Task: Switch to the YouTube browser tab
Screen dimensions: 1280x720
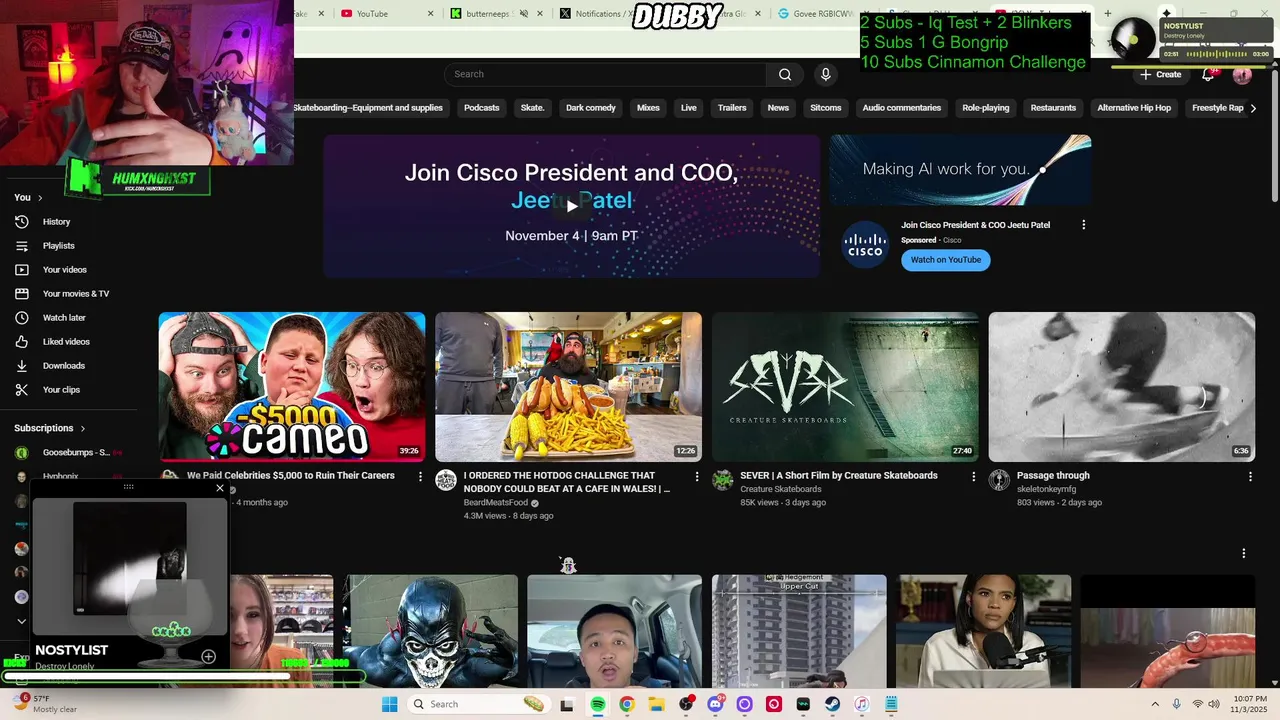Action: coord(385,14)
